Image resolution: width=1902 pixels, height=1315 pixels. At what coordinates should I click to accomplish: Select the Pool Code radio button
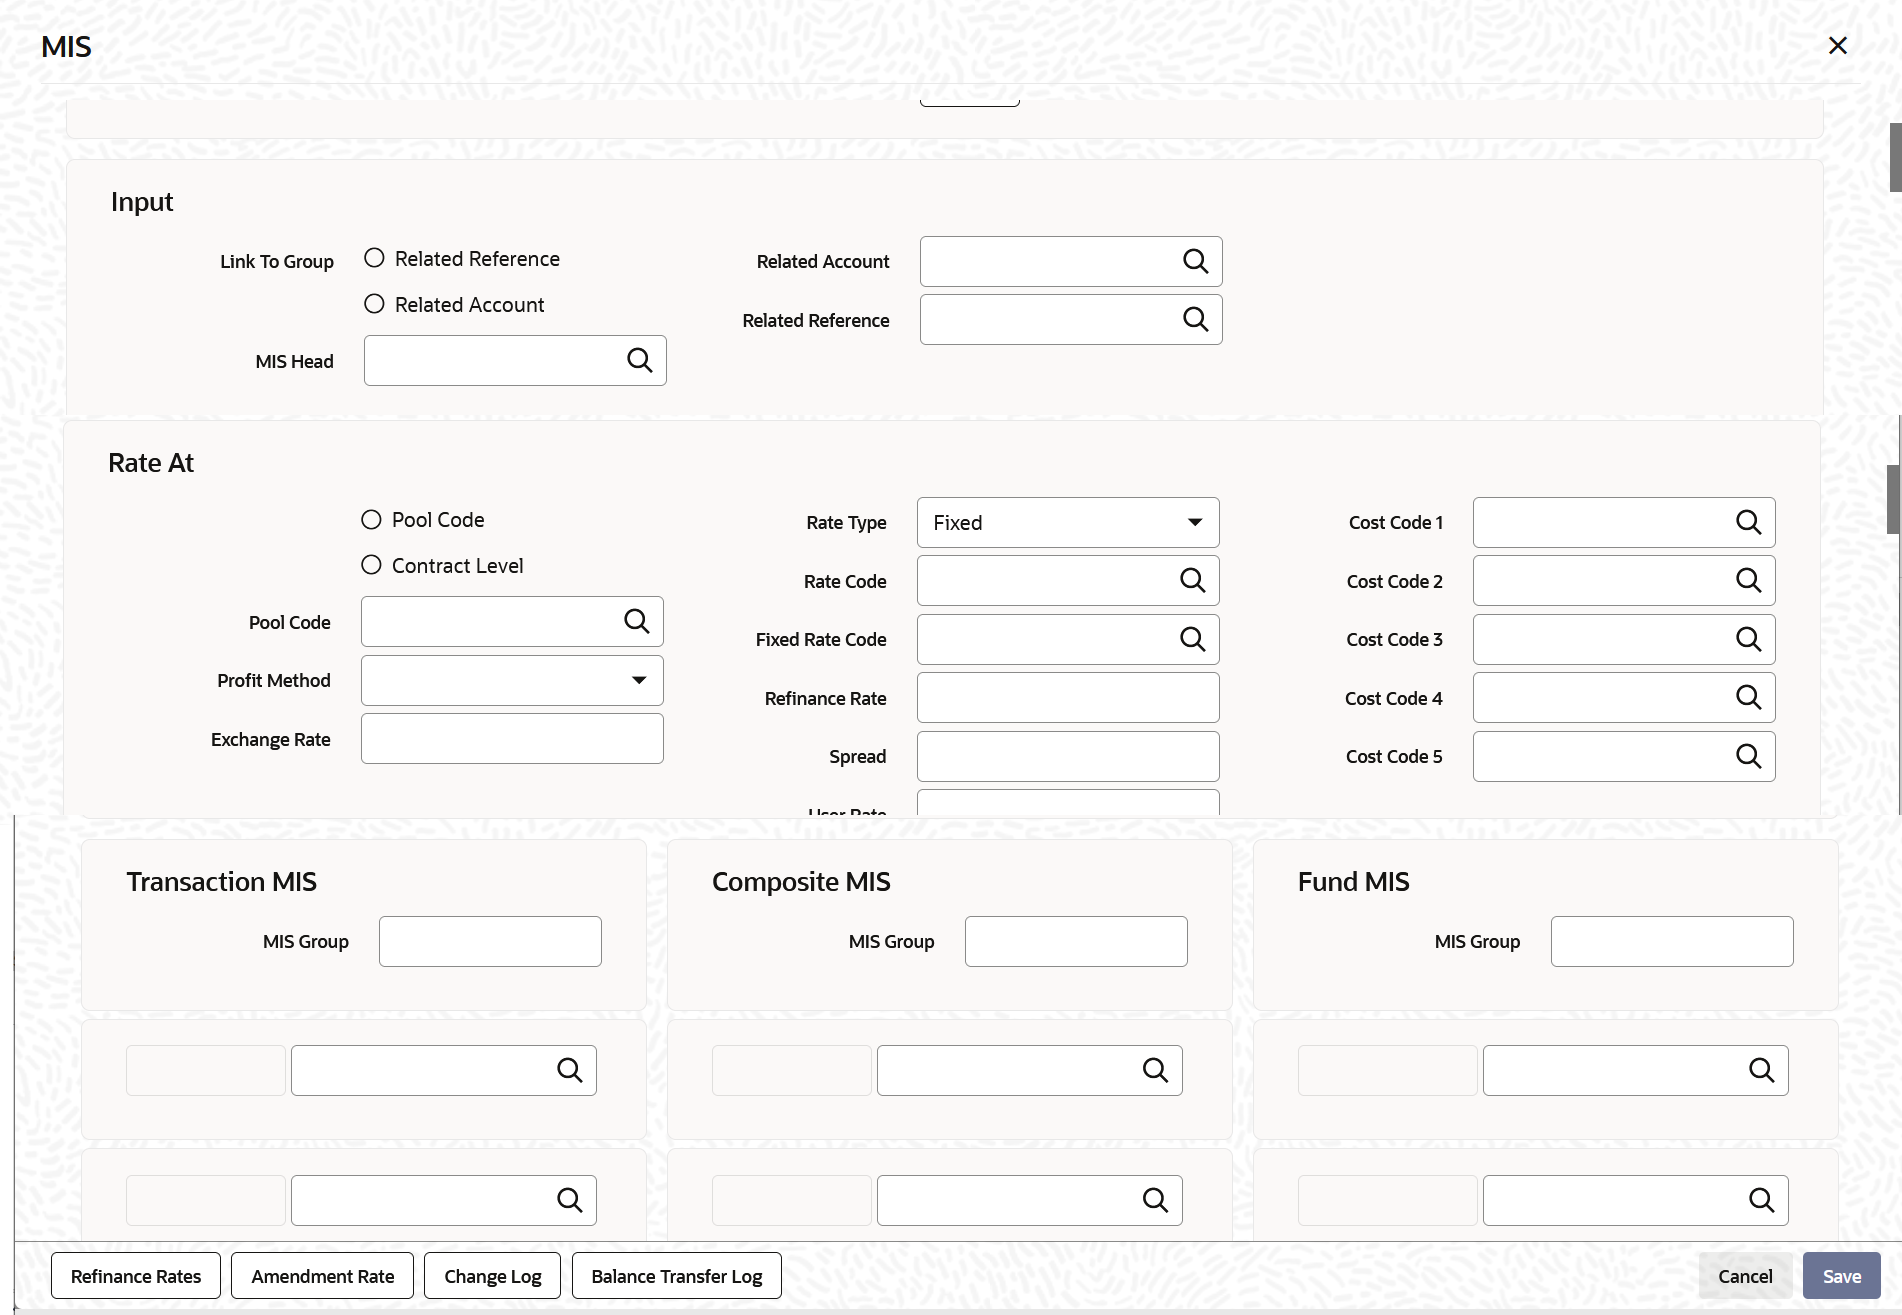coord(371,518)
